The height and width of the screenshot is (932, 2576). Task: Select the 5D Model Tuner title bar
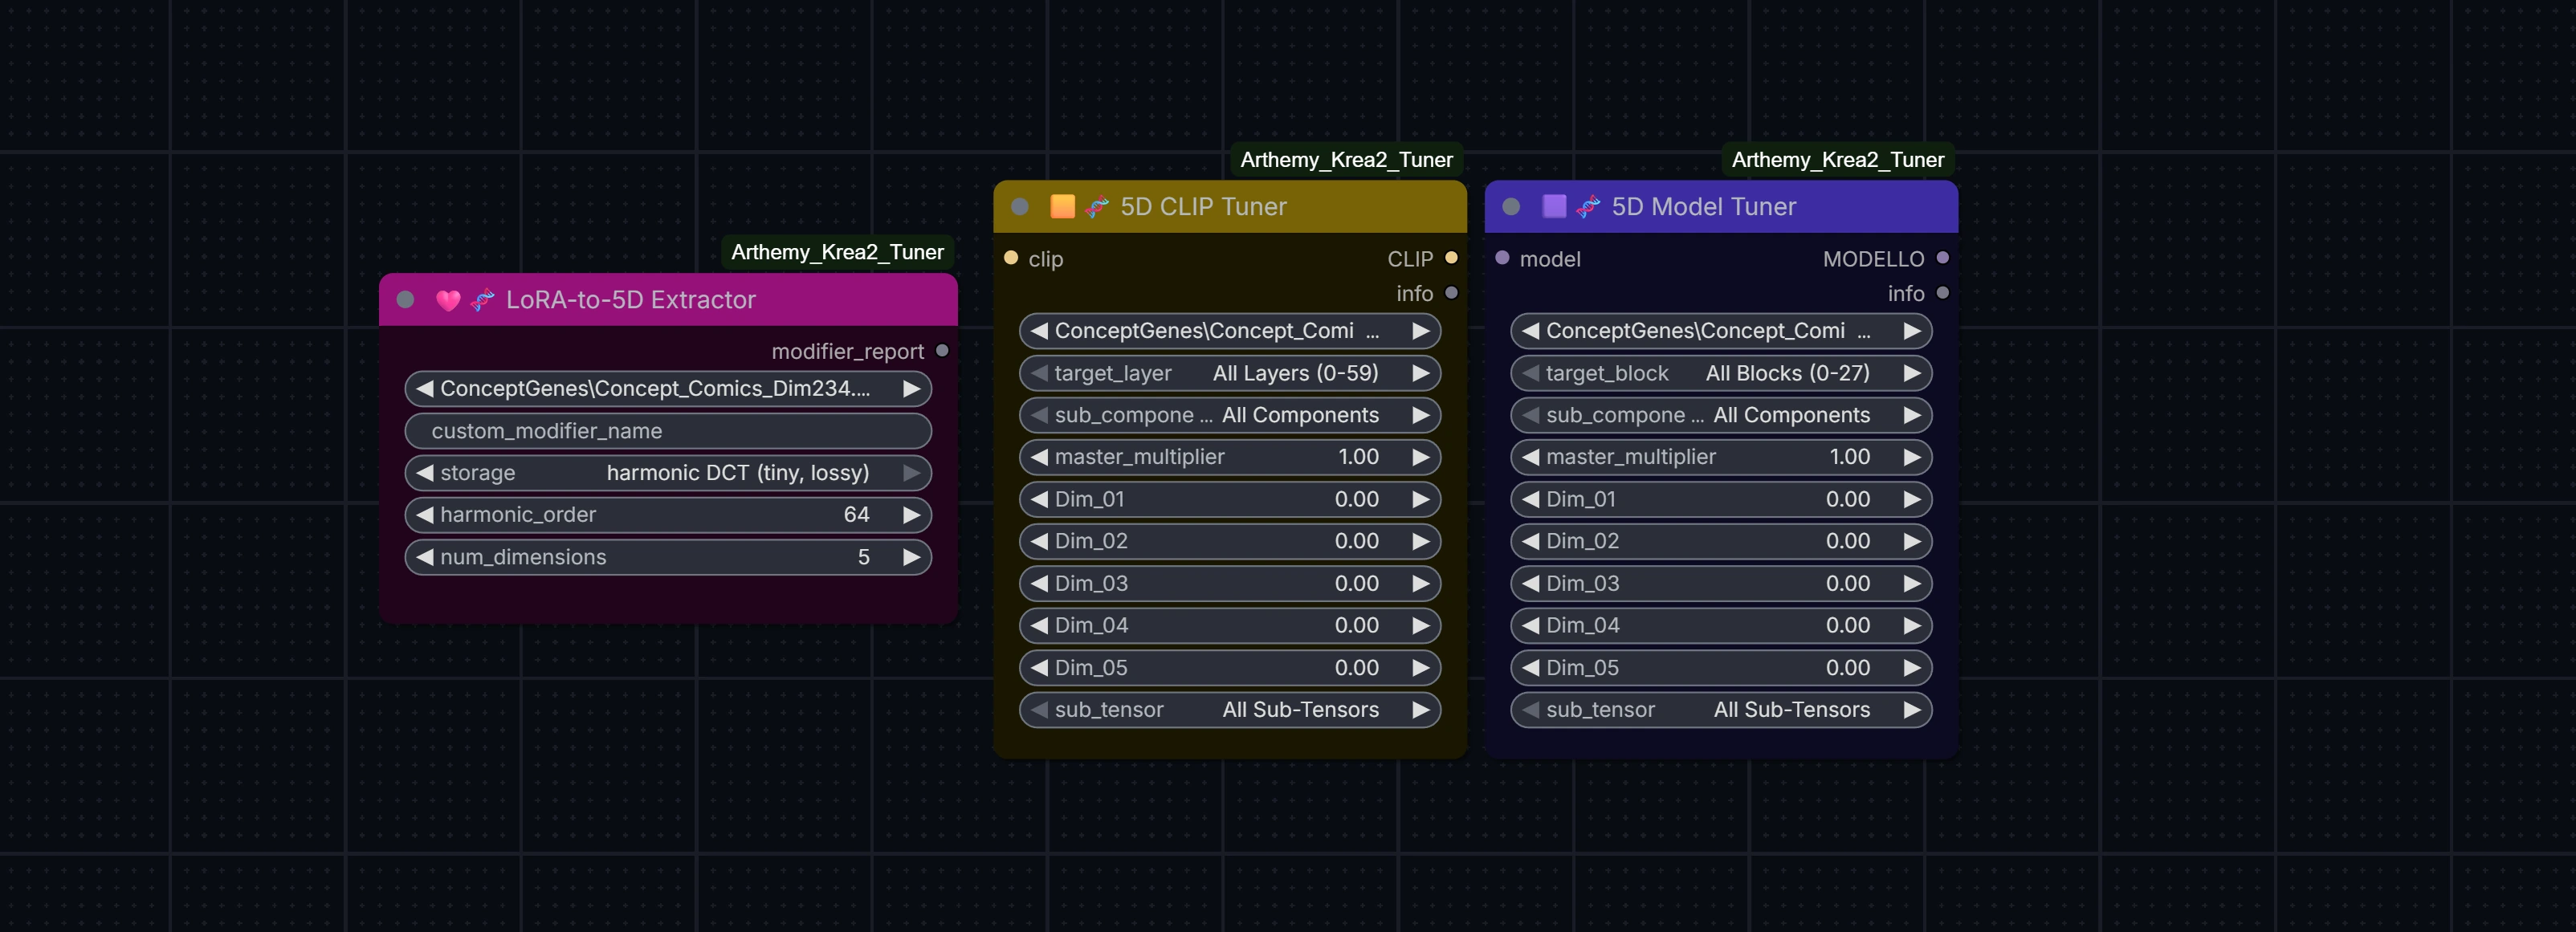pos(1721,207)
